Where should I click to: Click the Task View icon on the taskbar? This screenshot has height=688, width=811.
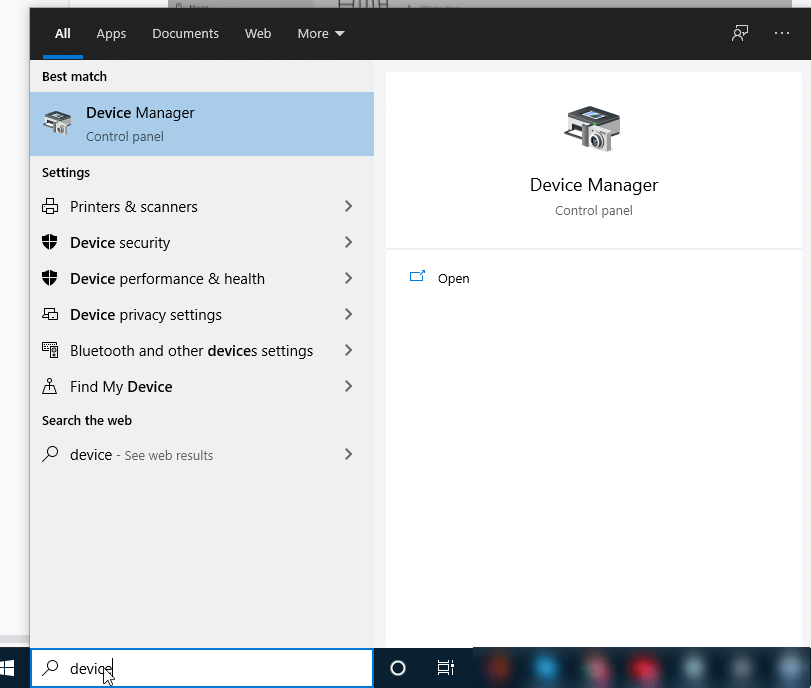pos(445,667)
